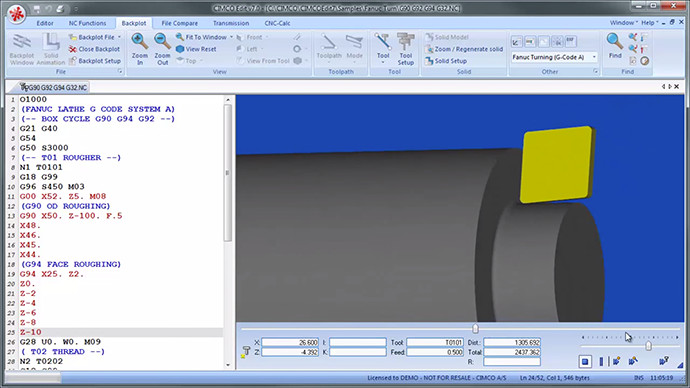Open the CIMCO application menu button
The width and height of the screenshot is (690, 388).
[x=16, y=13]
